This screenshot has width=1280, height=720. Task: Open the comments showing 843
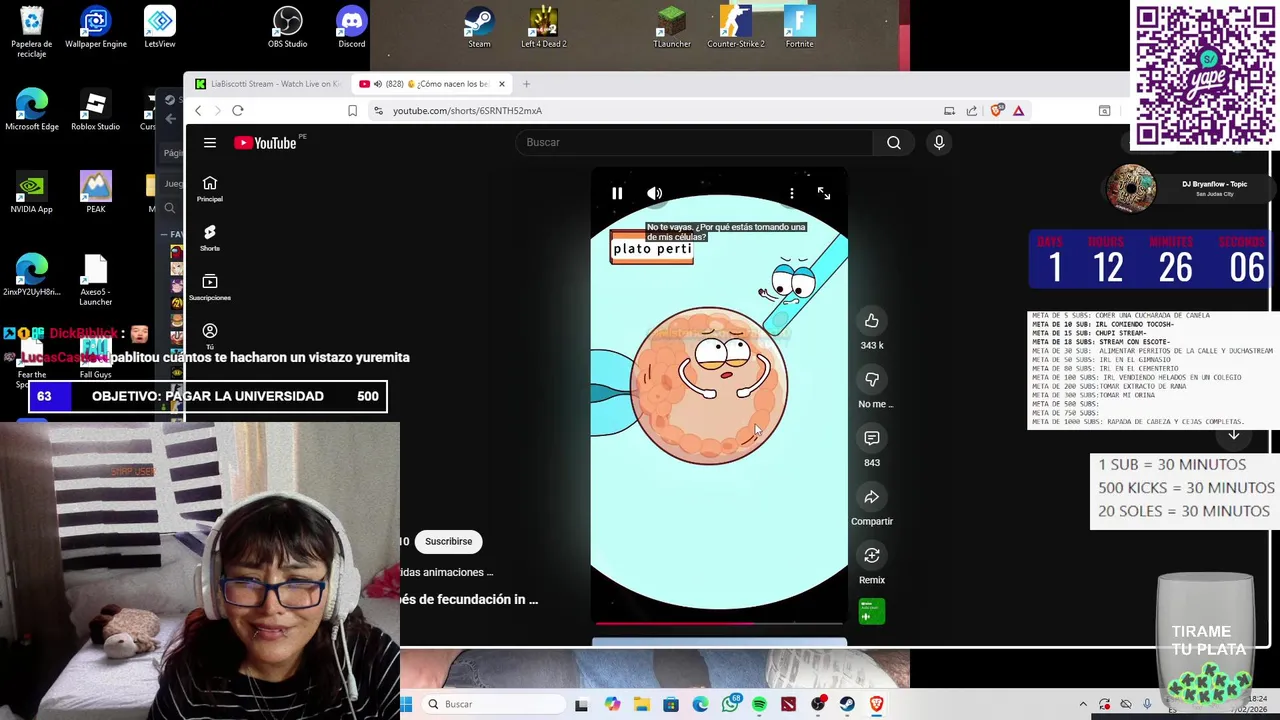(x=872, y=438)
